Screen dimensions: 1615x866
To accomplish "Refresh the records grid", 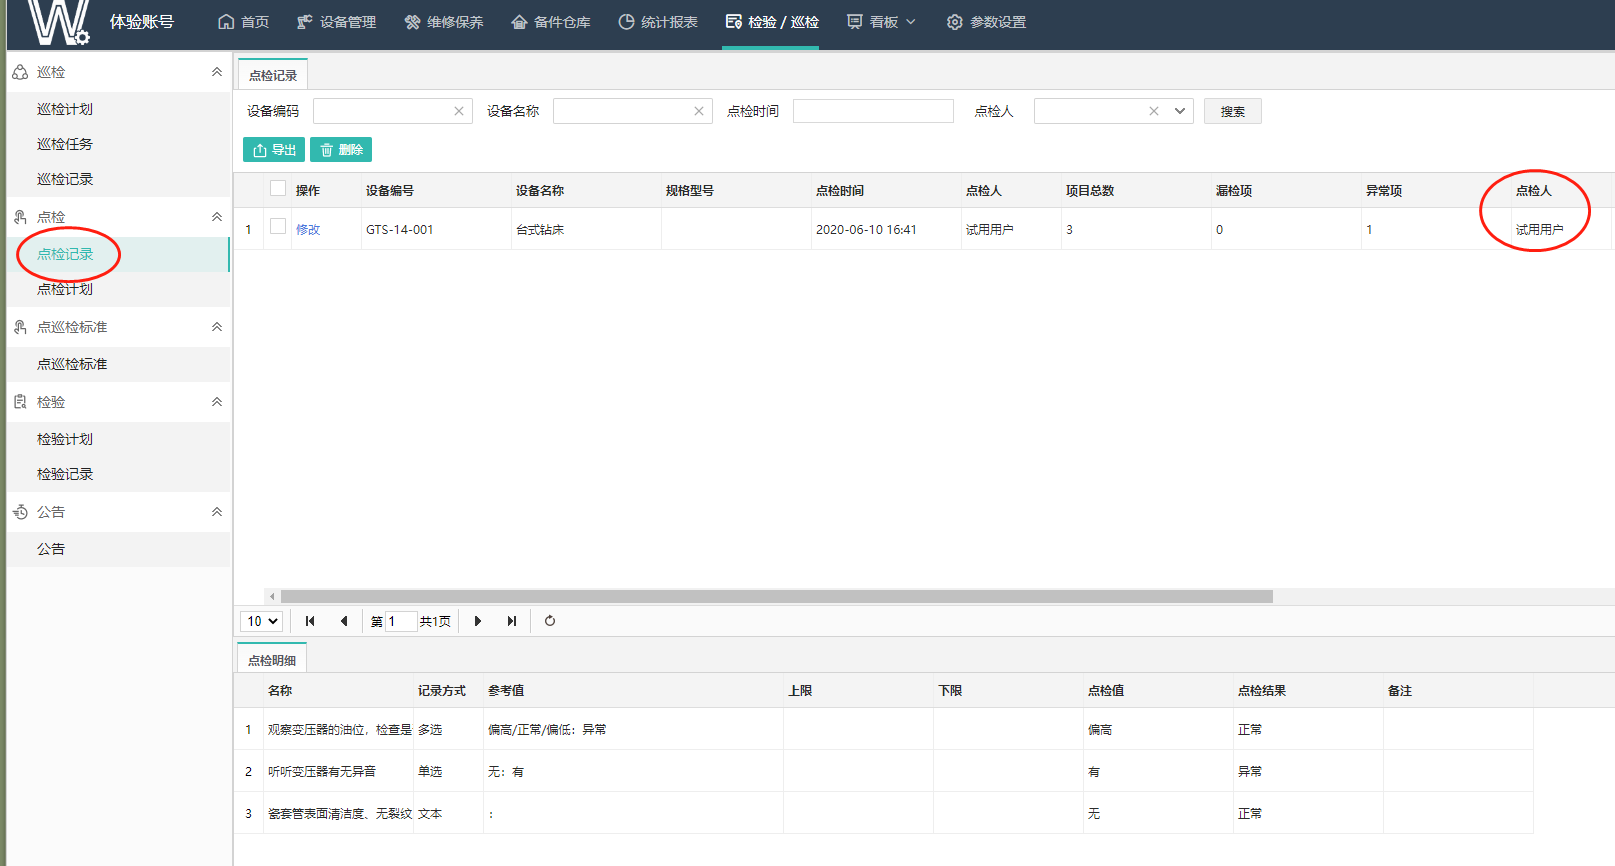I will pyautogui.click(x=550, y=621).
